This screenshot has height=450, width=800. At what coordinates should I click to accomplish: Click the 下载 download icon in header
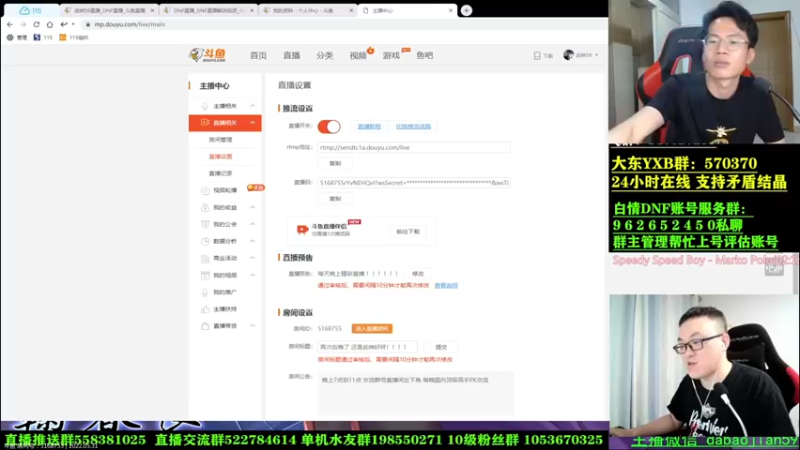(537, 55)
